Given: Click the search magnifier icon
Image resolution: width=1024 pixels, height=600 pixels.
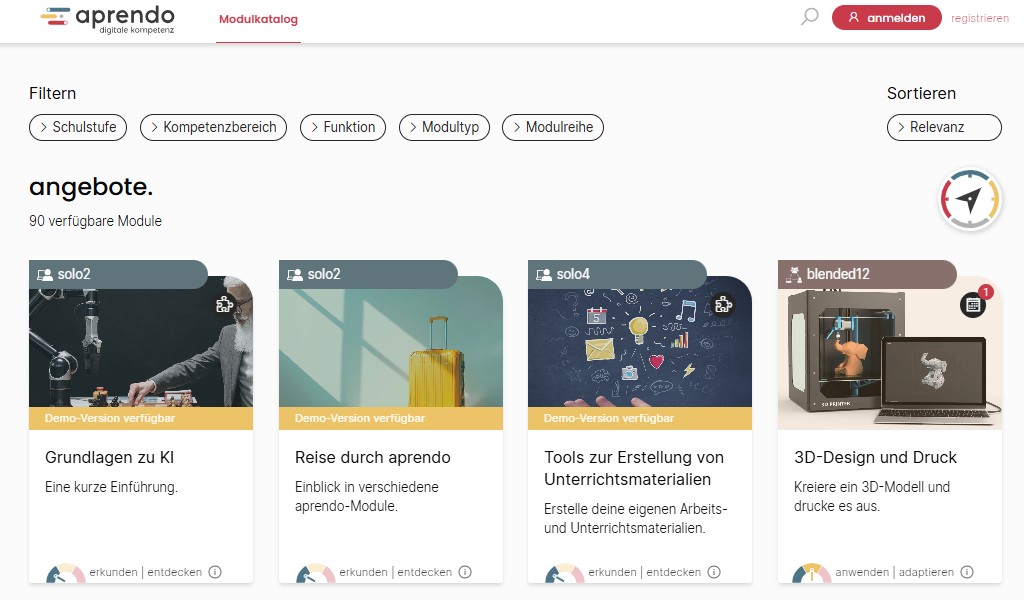Looking at the screenshot, I should pos(809,17).
